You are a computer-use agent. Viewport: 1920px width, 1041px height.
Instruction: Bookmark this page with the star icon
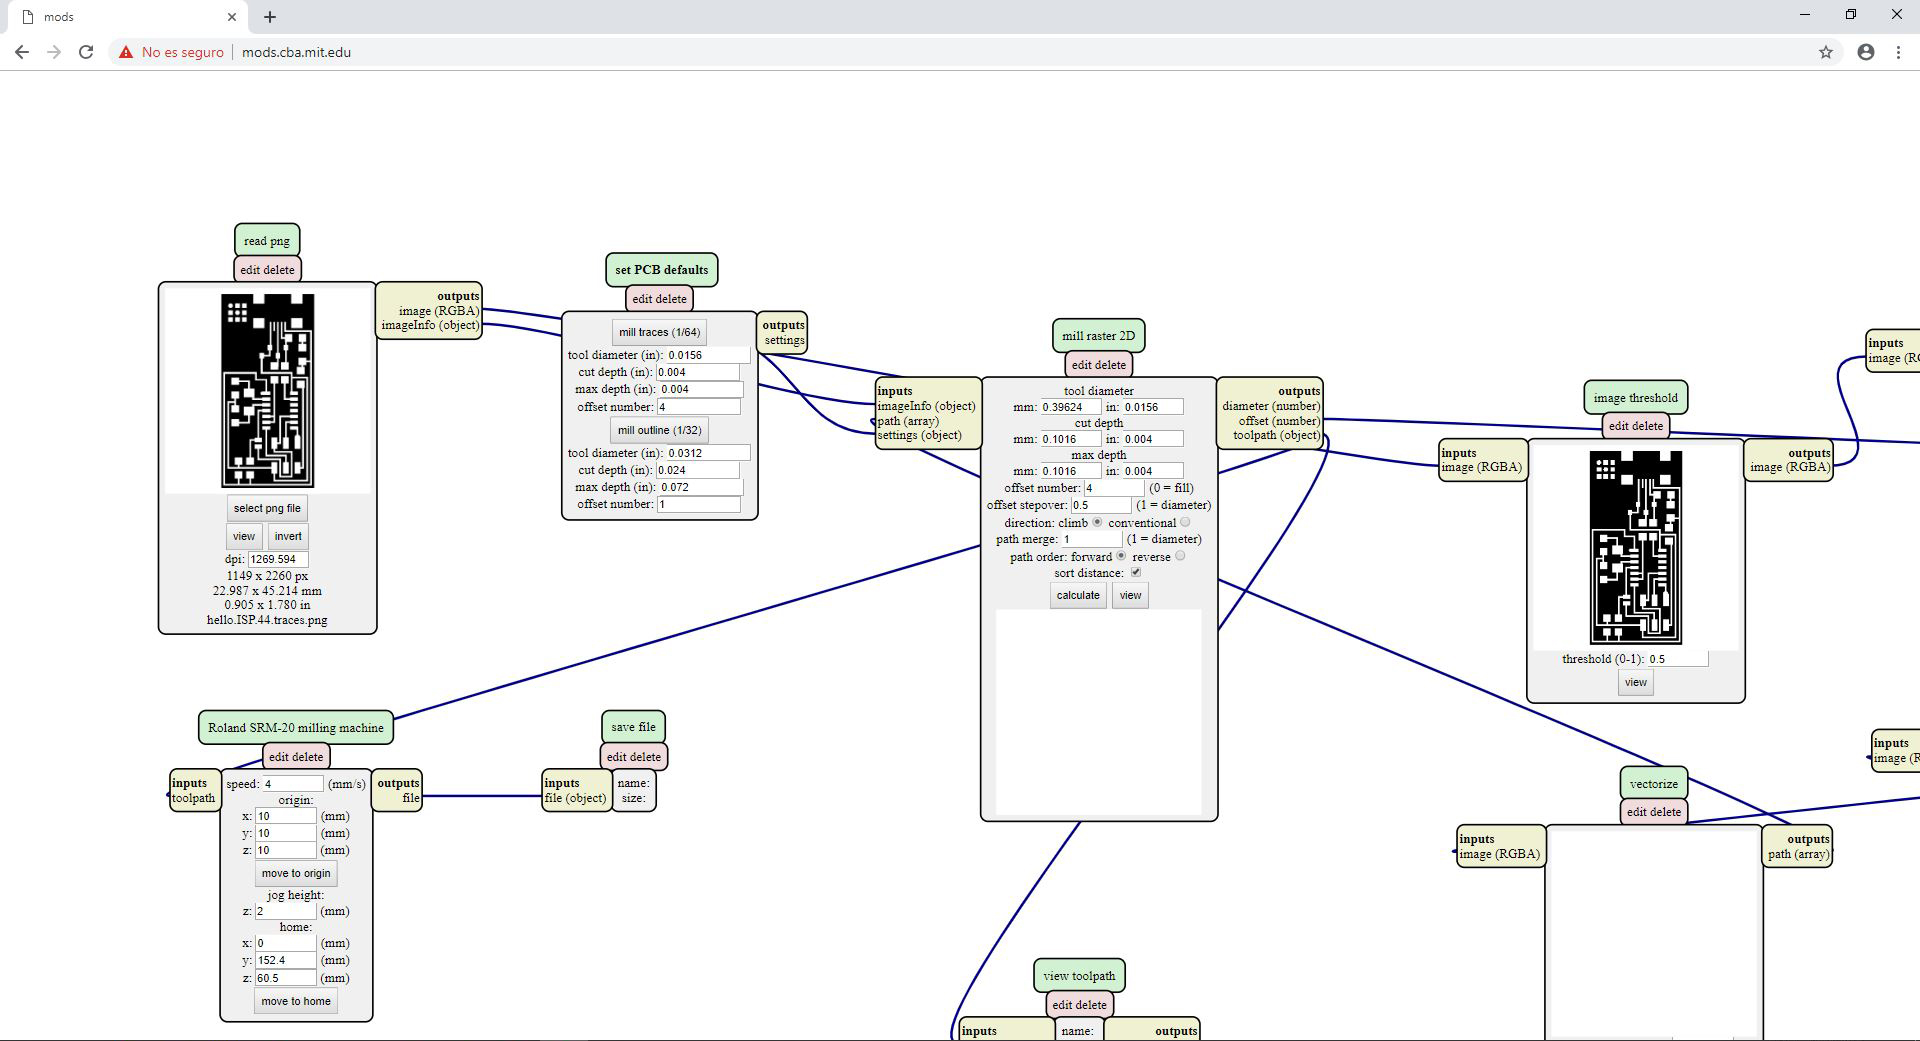tap(1825, 52)
